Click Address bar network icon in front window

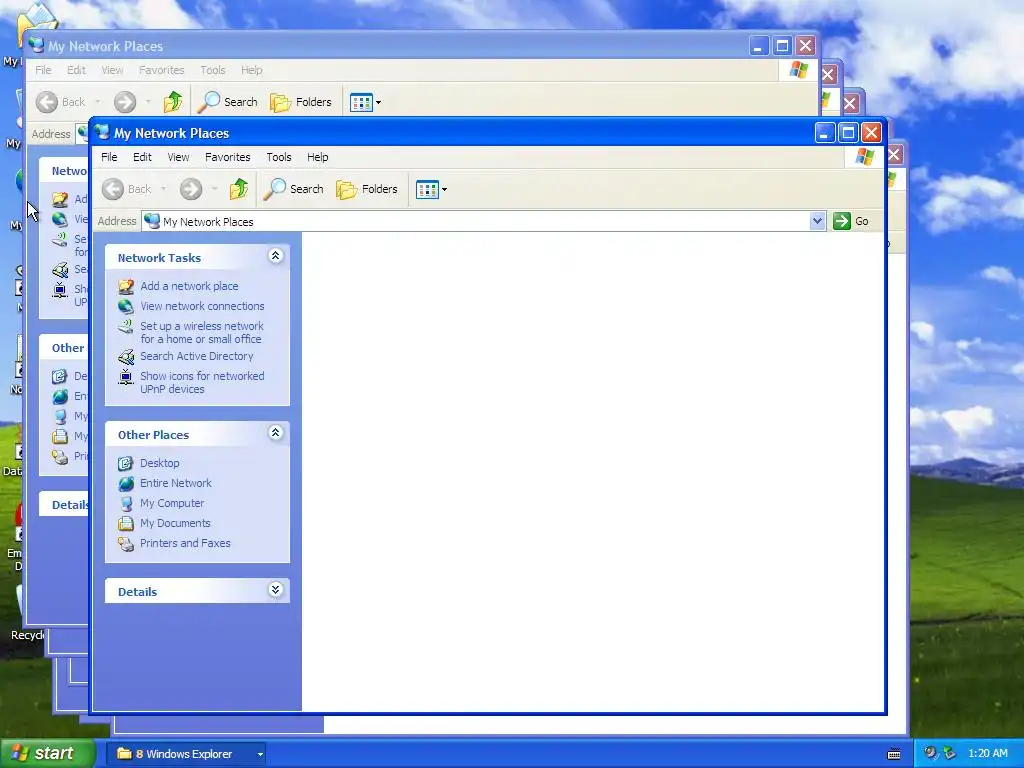152,221
